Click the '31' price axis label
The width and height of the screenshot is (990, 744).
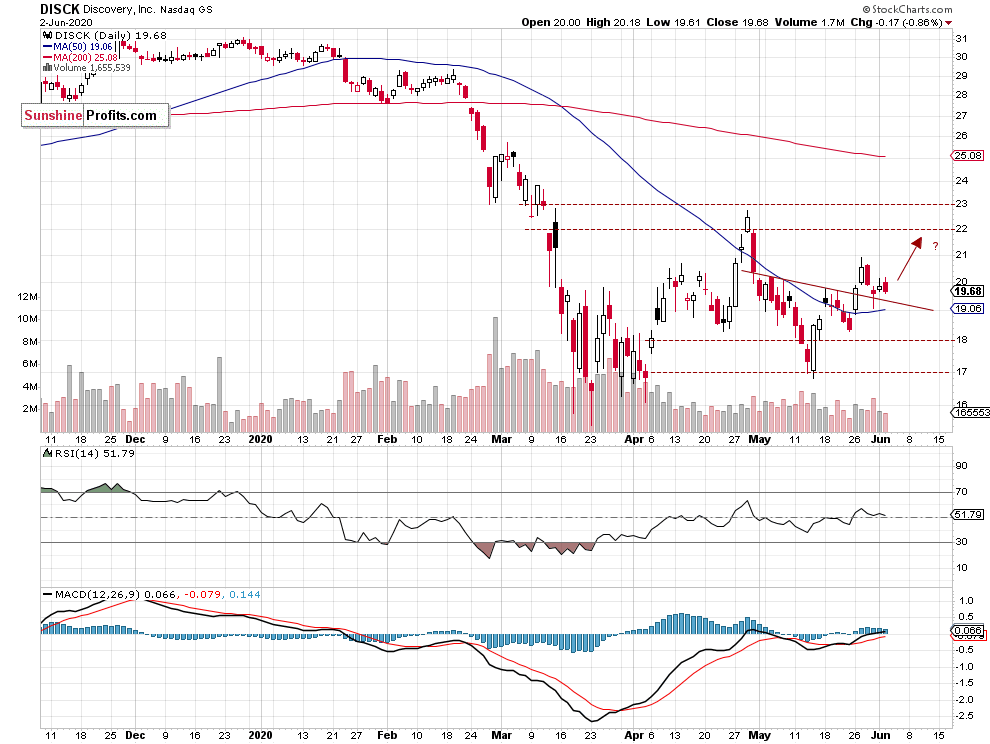click(x=962, y=39)
